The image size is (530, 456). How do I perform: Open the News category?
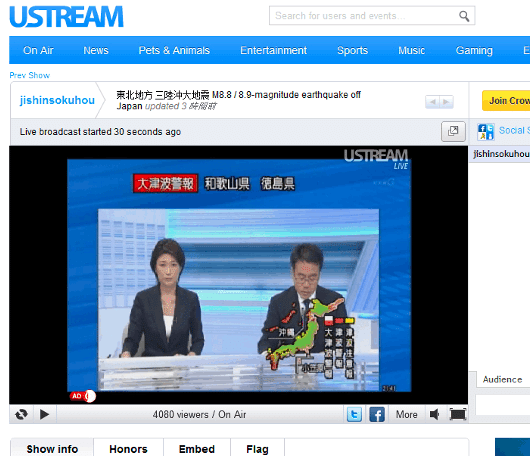pos(96,50)
